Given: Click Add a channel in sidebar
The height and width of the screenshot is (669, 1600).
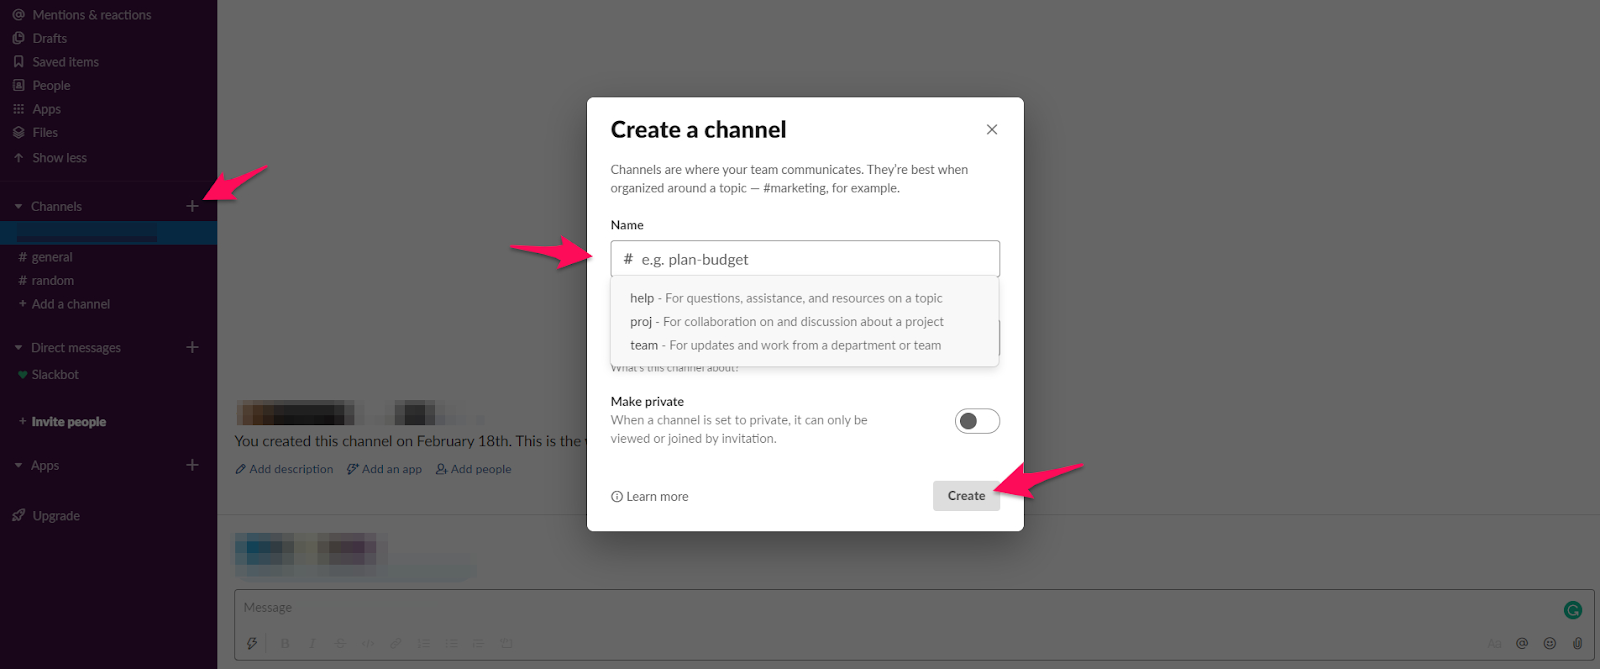Looking at the screenshot, I should point(64,304).
